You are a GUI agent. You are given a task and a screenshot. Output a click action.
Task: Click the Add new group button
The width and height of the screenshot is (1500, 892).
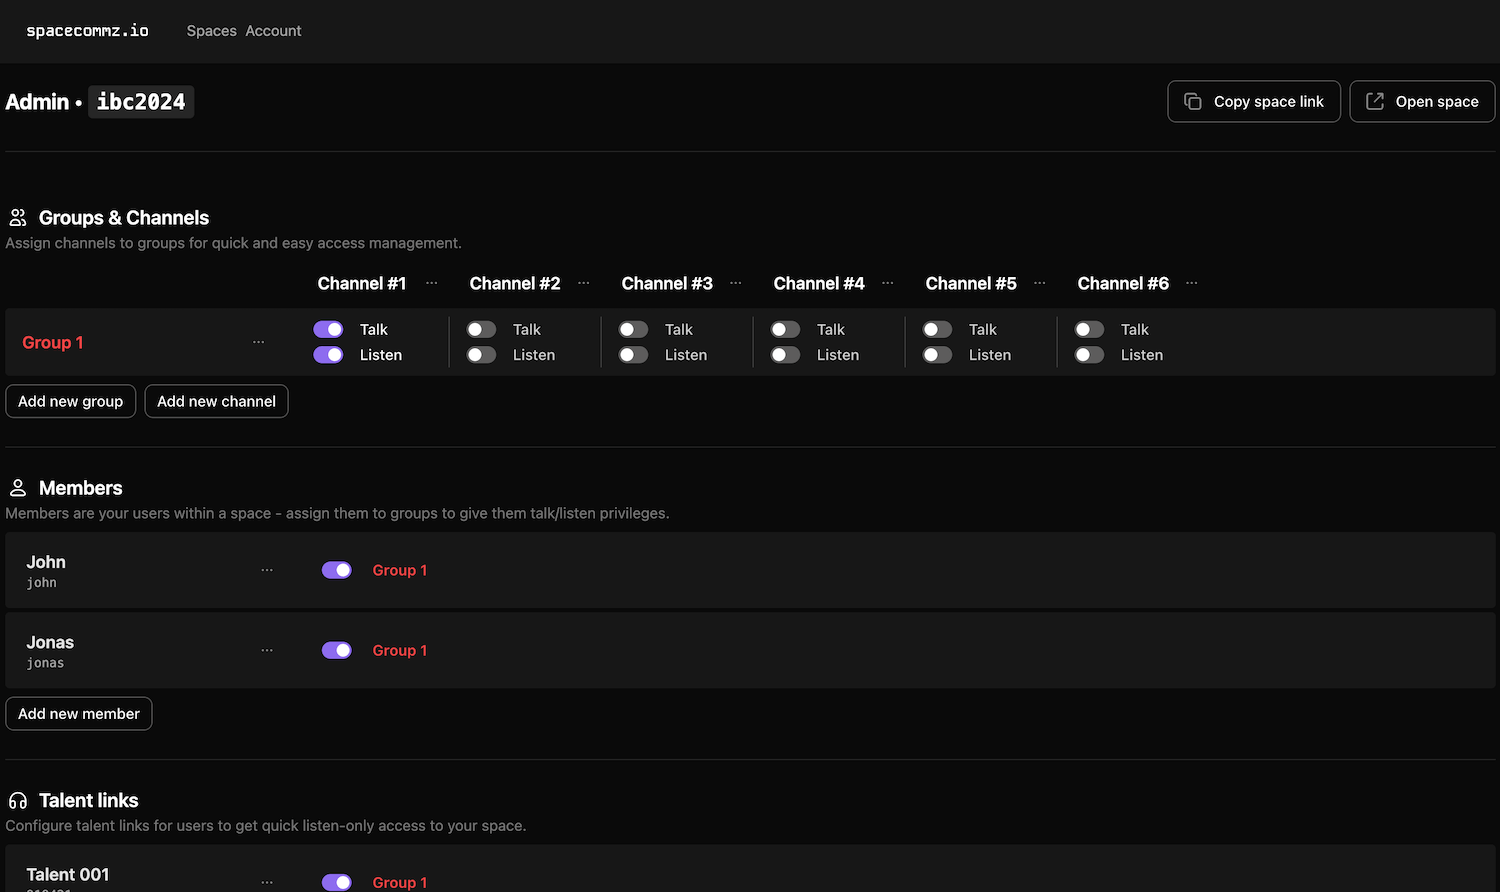pyautogui.click(x=70, y=401)
